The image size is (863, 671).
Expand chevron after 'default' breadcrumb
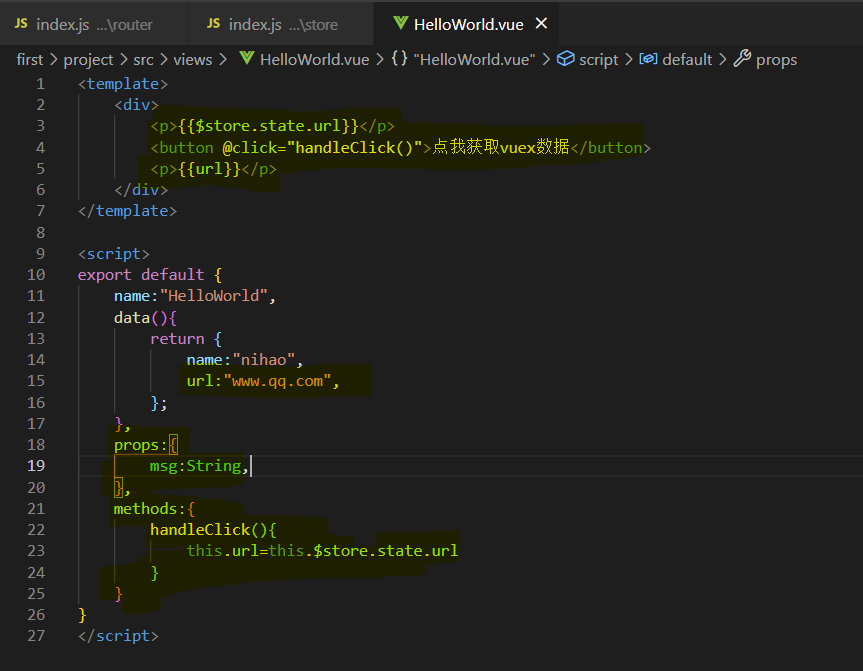[722, 59]
